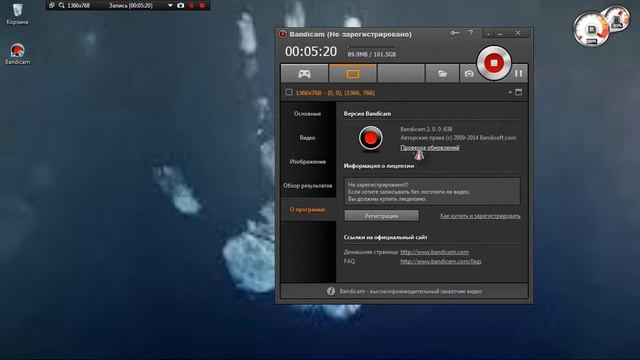Click the large gauge desktop gadget
This screenshot has width=640, height=360.
pyautogui.click(x=591, y=29)
